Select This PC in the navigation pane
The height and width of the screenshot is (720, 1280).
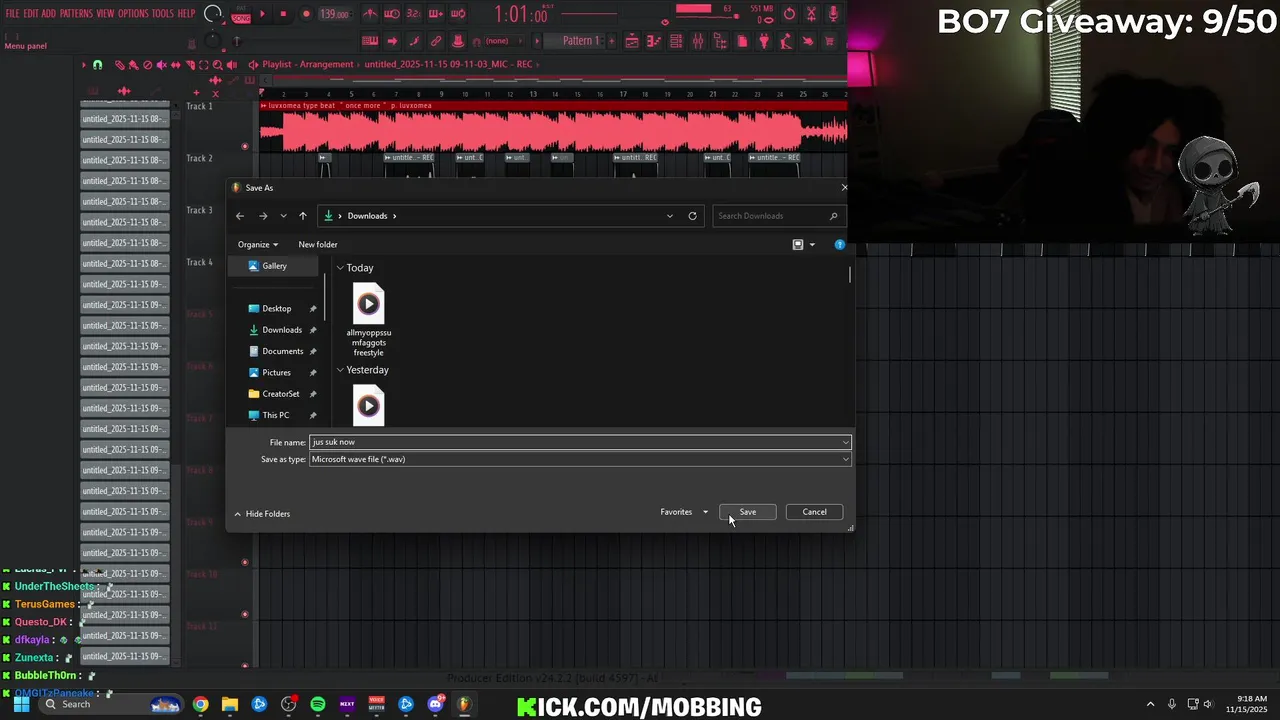pos(275,415)
